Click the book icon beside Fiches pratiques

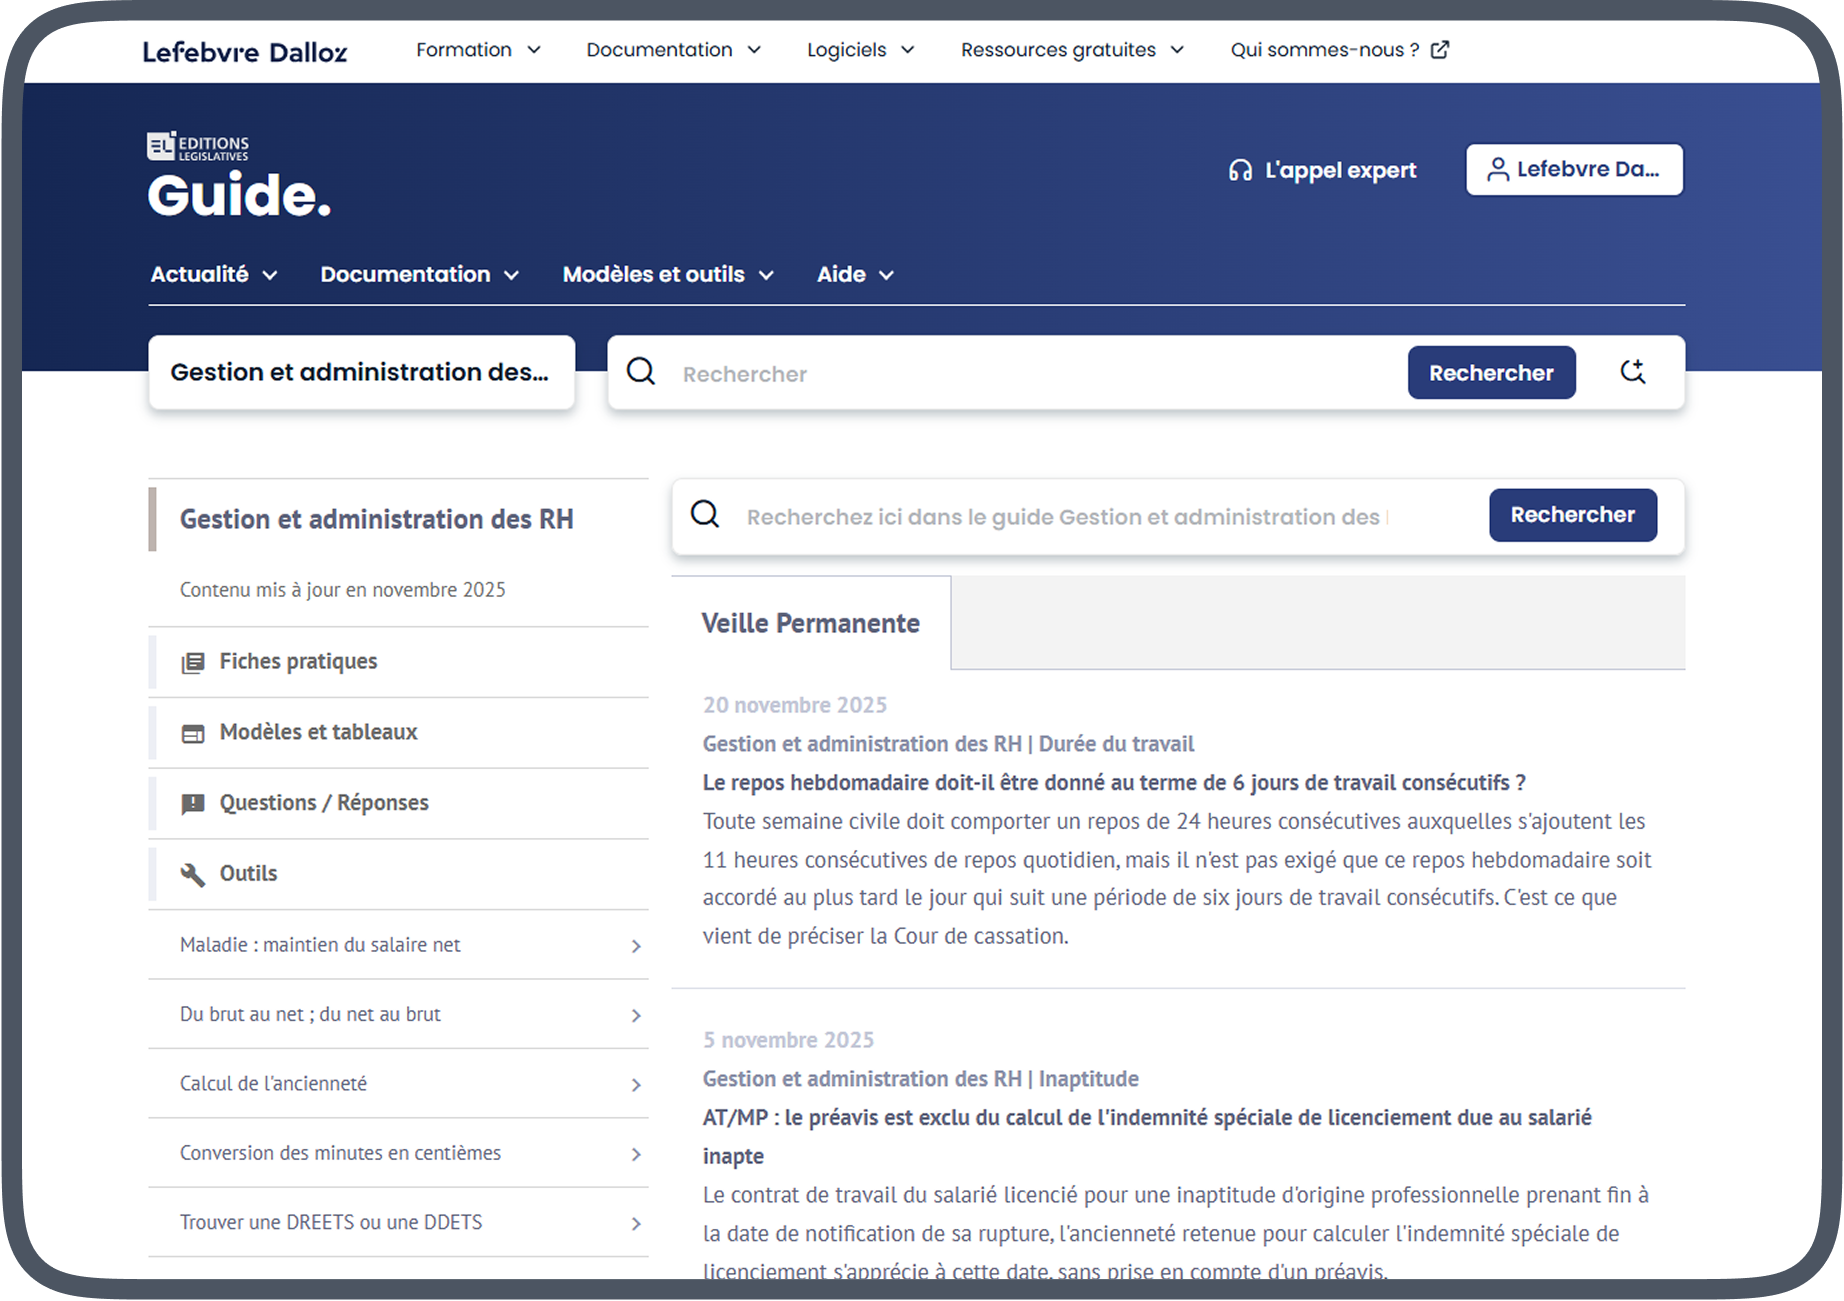tap(193, 661)
